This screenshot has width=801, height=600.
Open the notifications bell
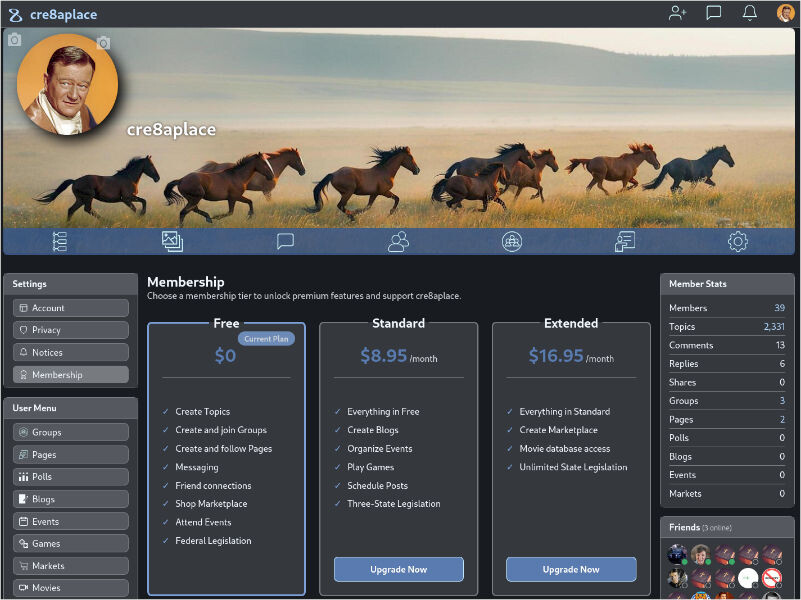click(x=750, y=13)
